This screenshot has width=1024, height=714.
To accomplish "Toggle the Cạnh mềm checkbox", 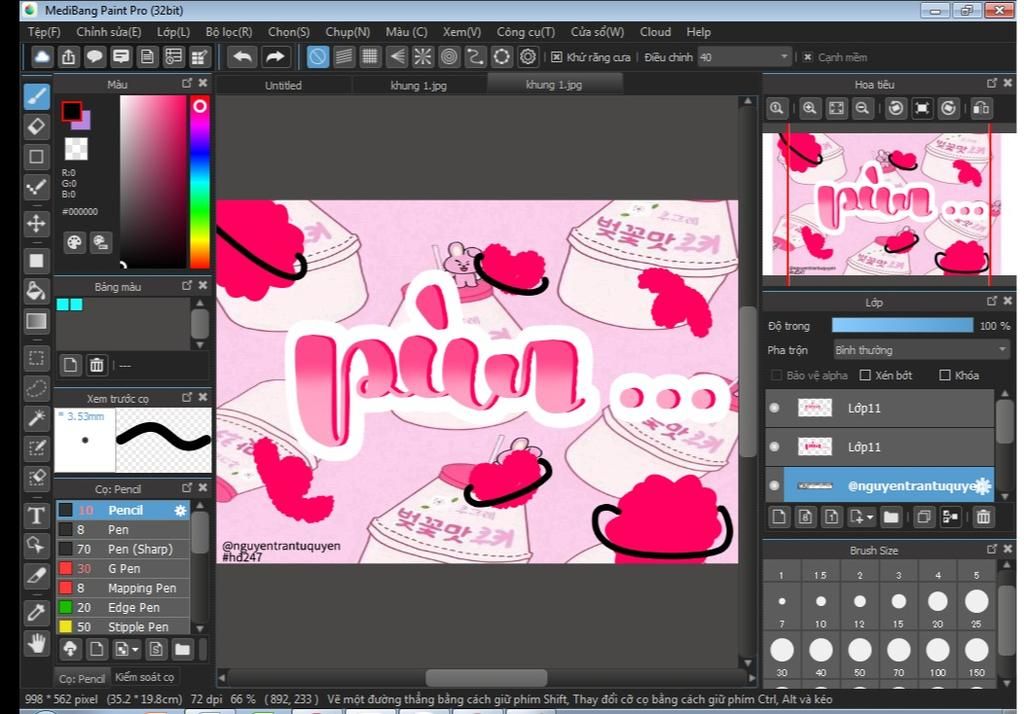I will pos(808,57).
